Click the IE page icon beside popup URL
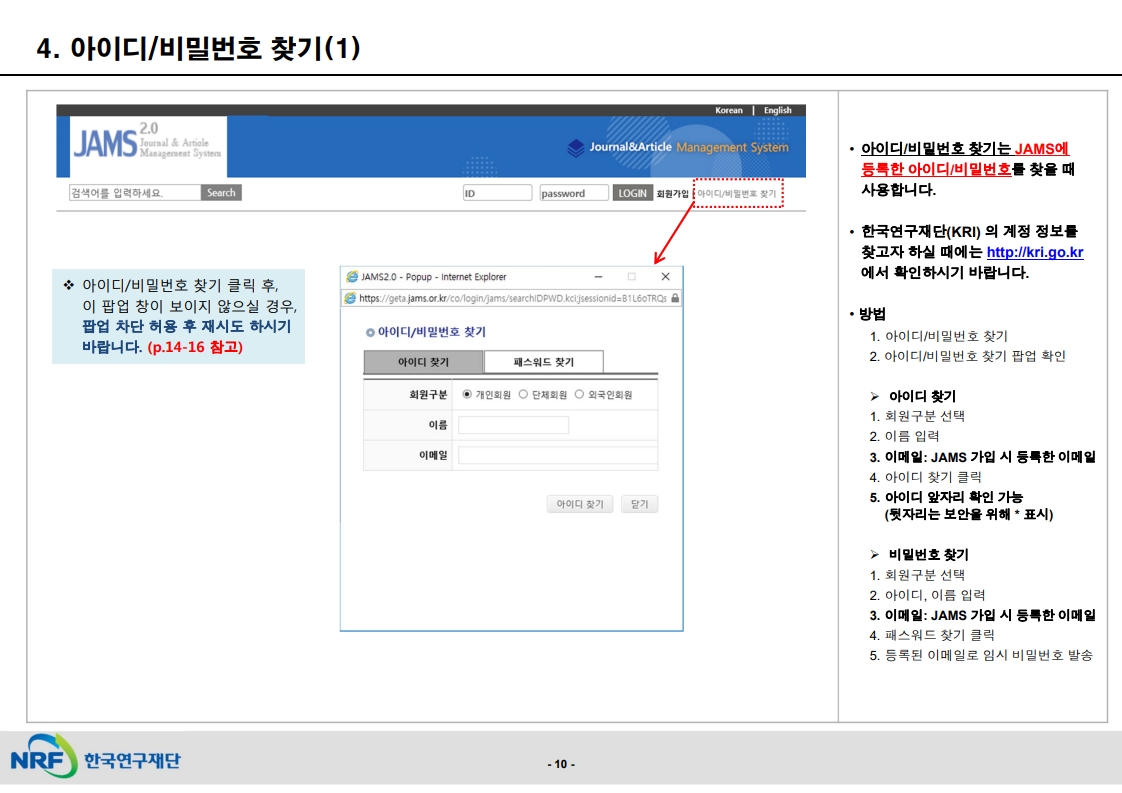The width and height of the screenshot is (1122, 793). pyautogui.click(x=350, y=298)
